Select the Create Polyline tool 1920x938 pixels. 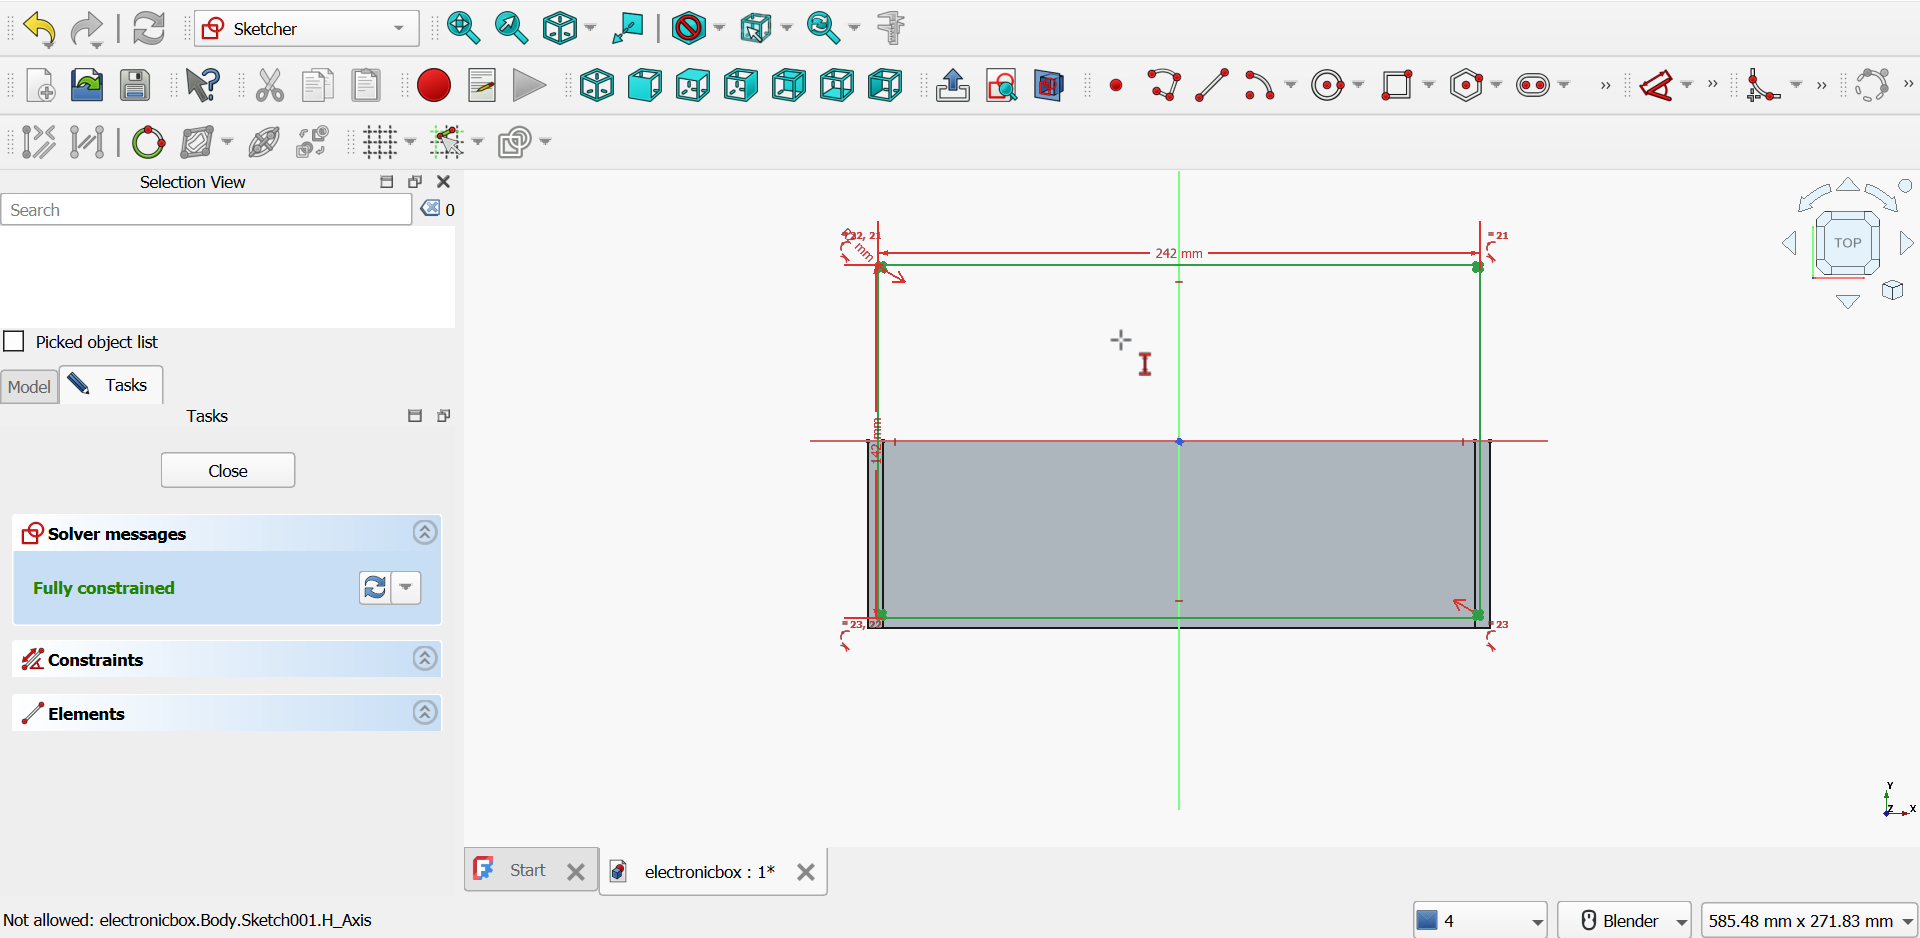pyautogui.click(x=1164, y=86)
